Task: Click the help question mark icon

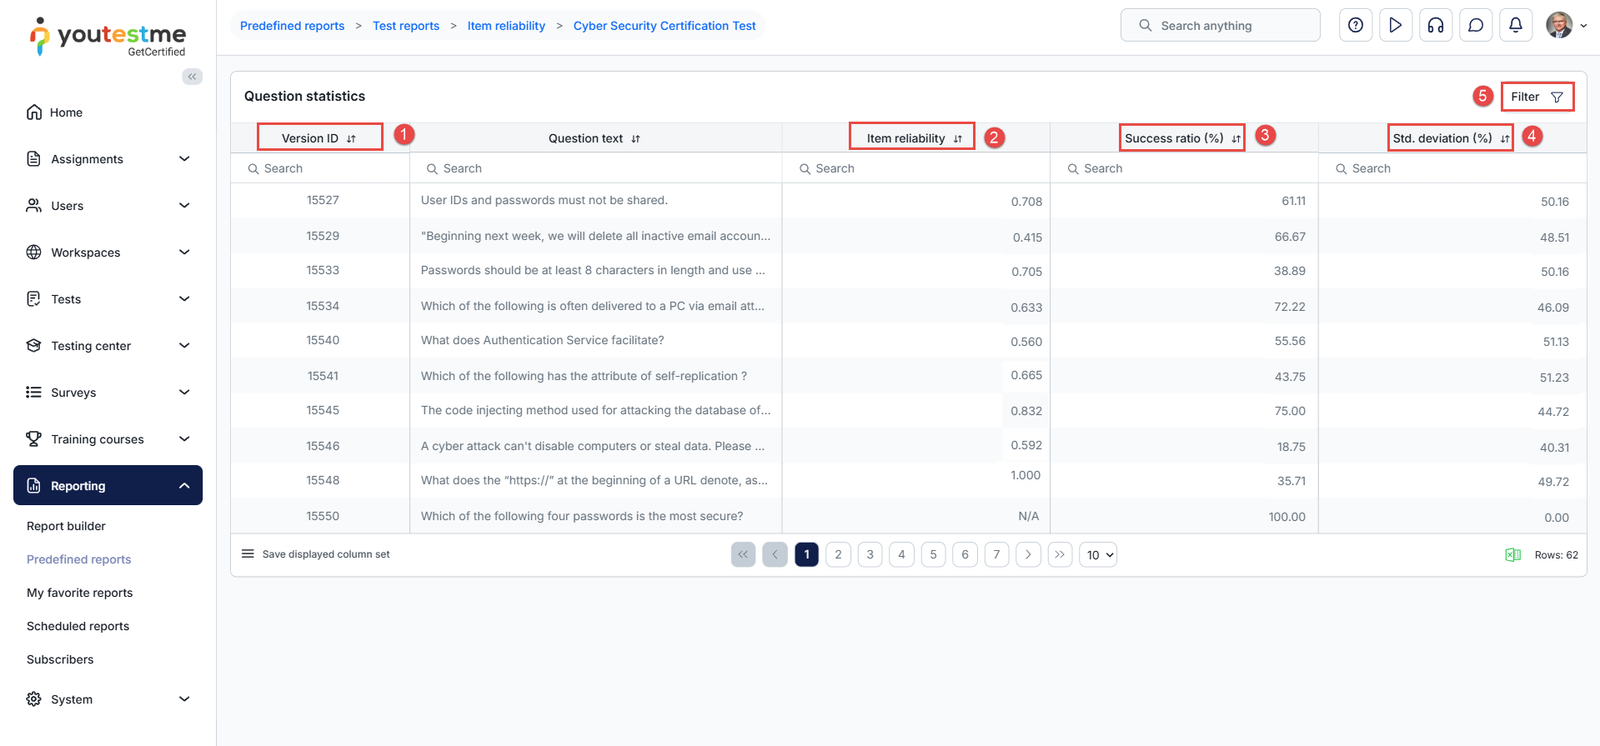Action: (1355, 25)
